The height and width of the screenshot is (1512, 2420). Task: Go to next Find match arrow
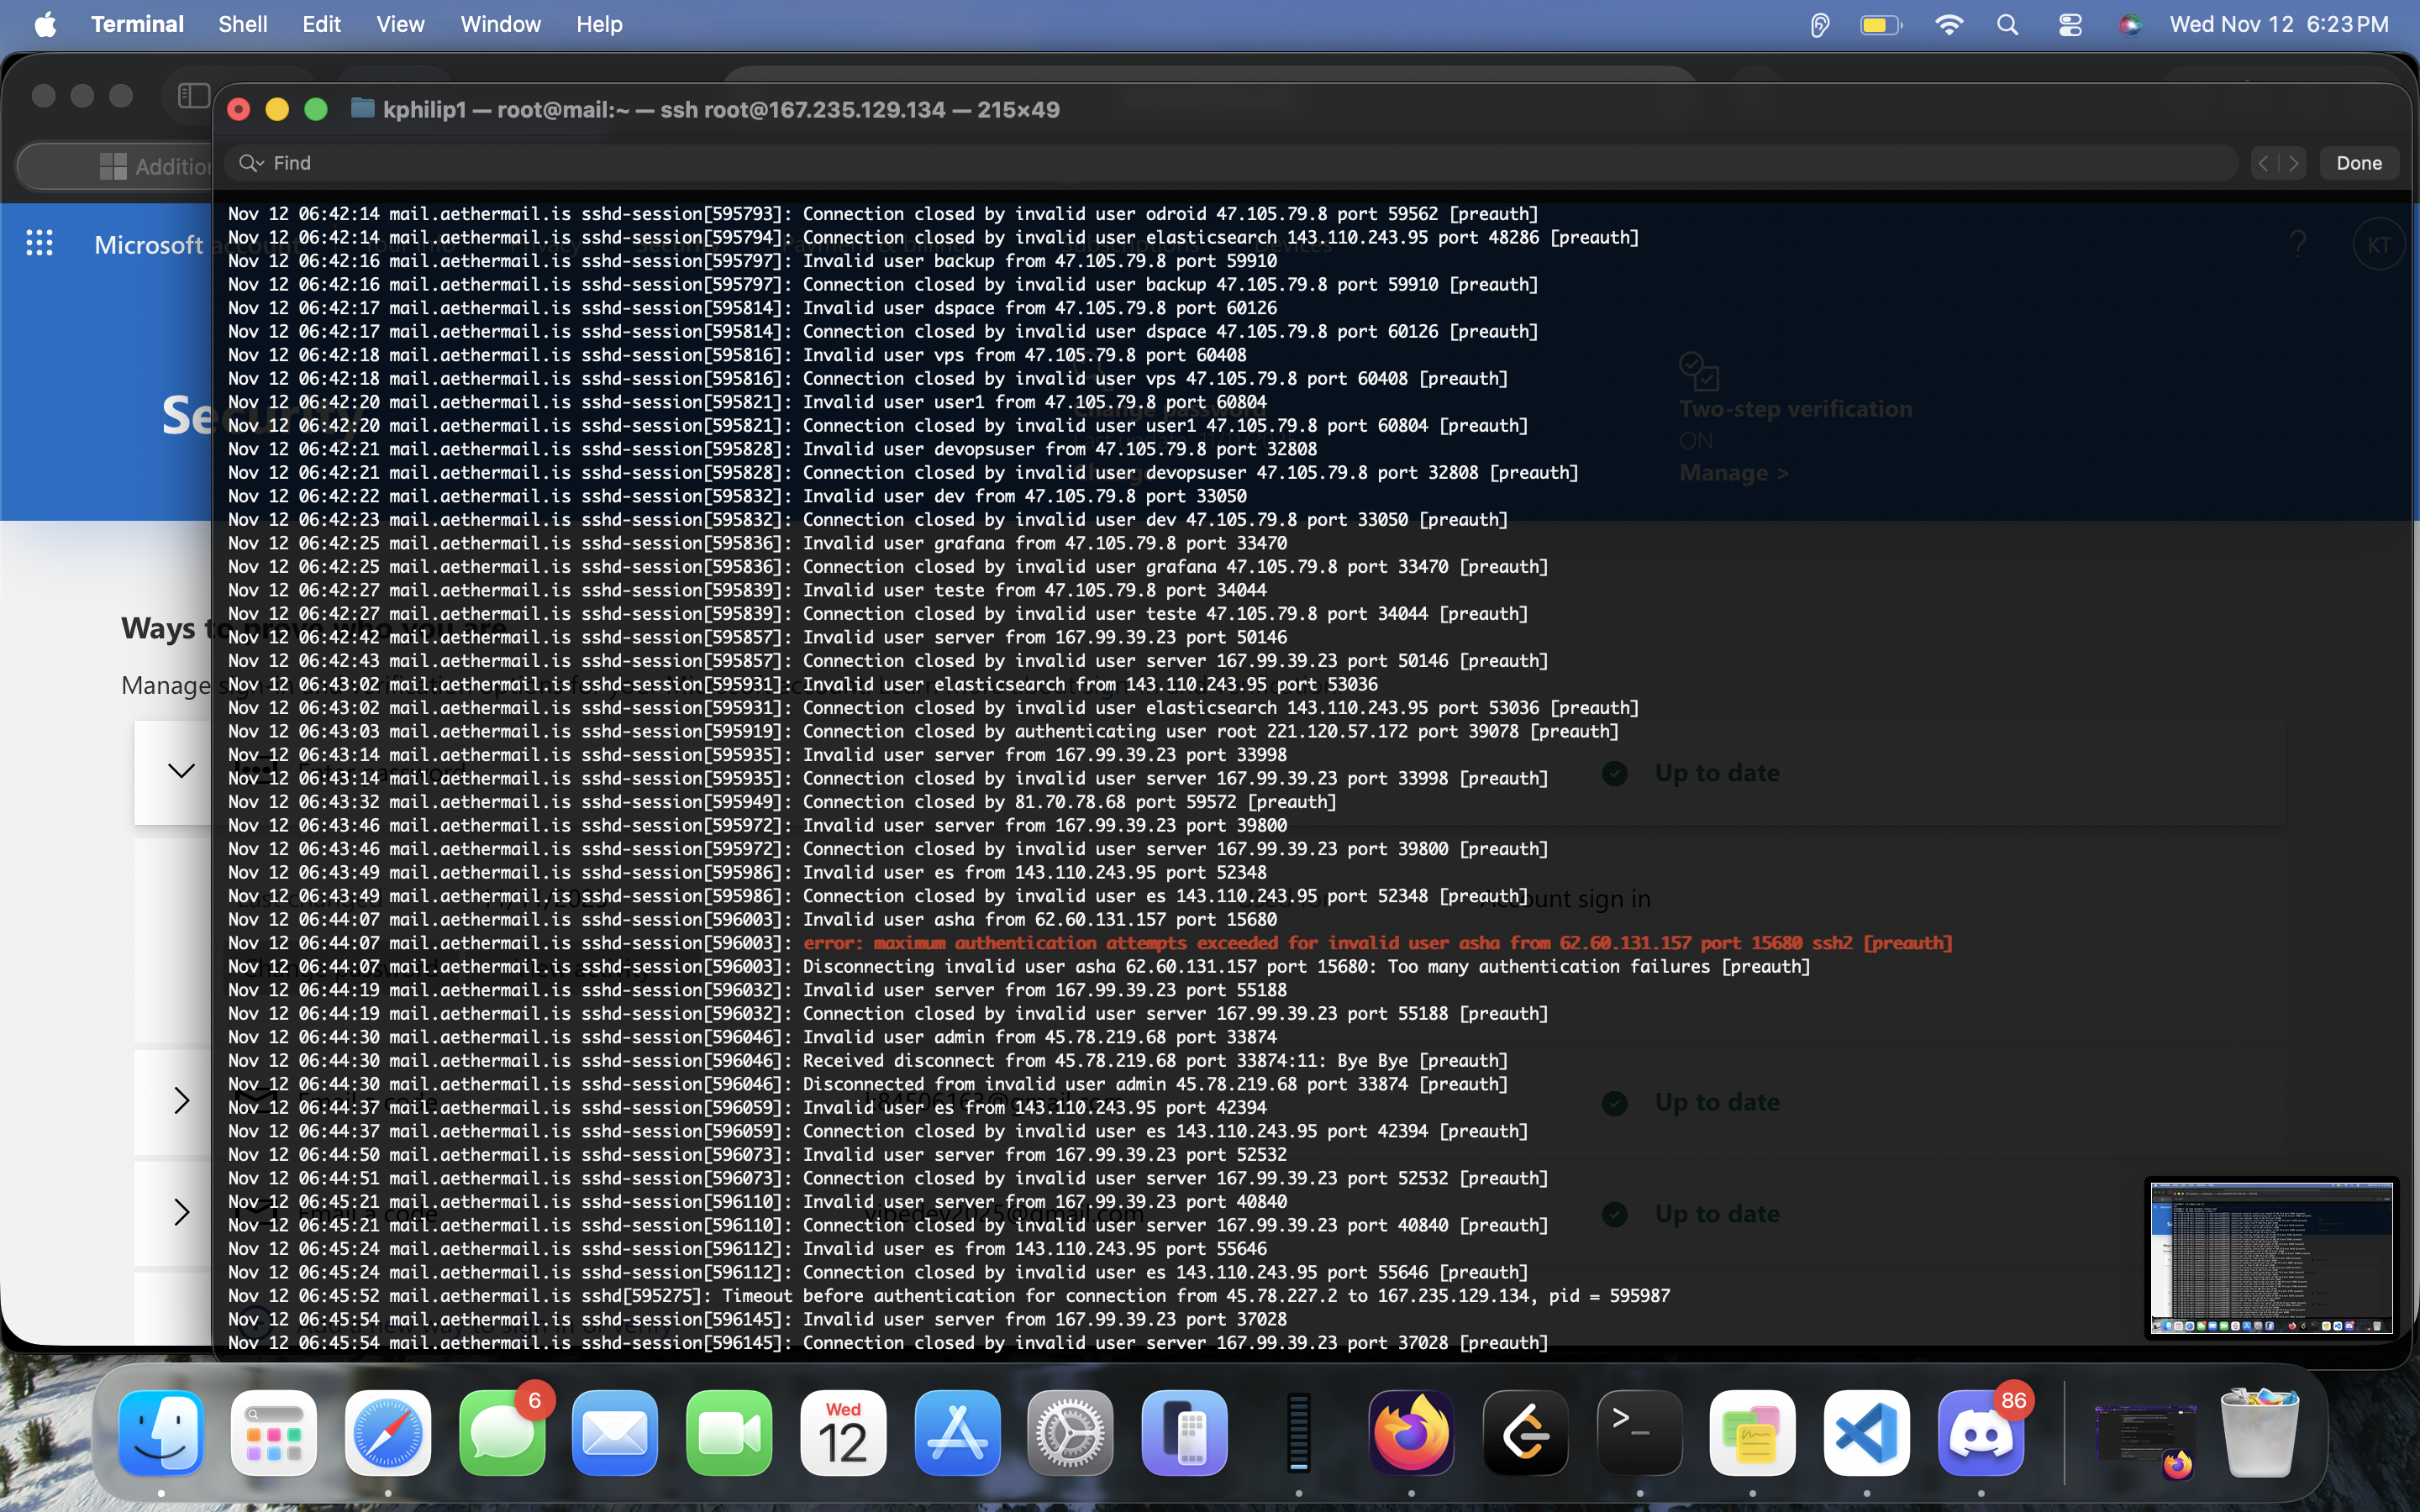point(2293,163)
